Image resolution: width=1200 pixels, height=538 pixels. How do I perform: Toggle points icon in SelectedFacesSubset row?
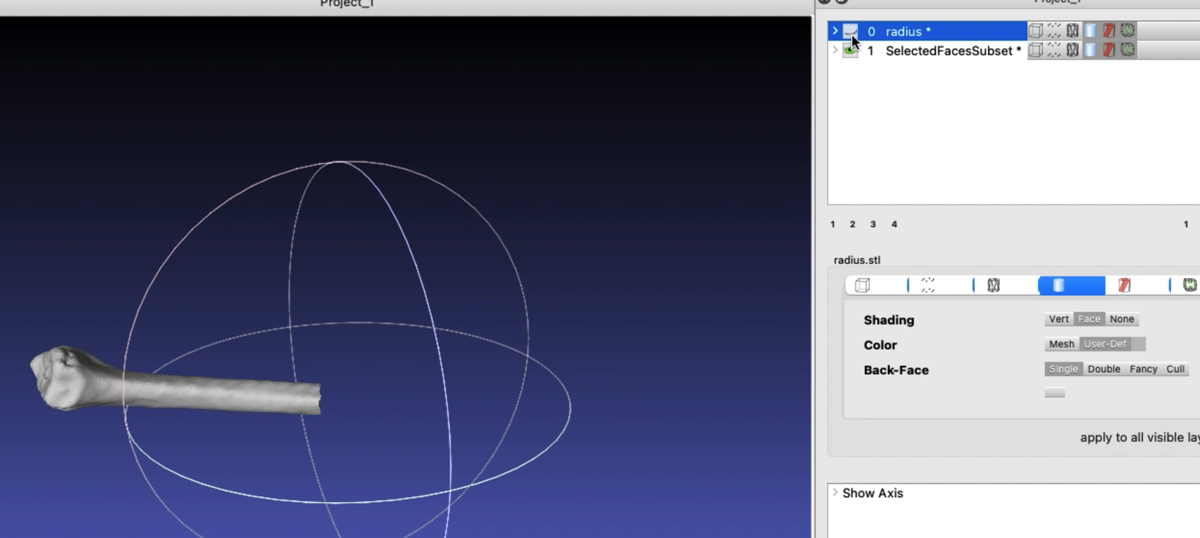(x=1054, y=50)
